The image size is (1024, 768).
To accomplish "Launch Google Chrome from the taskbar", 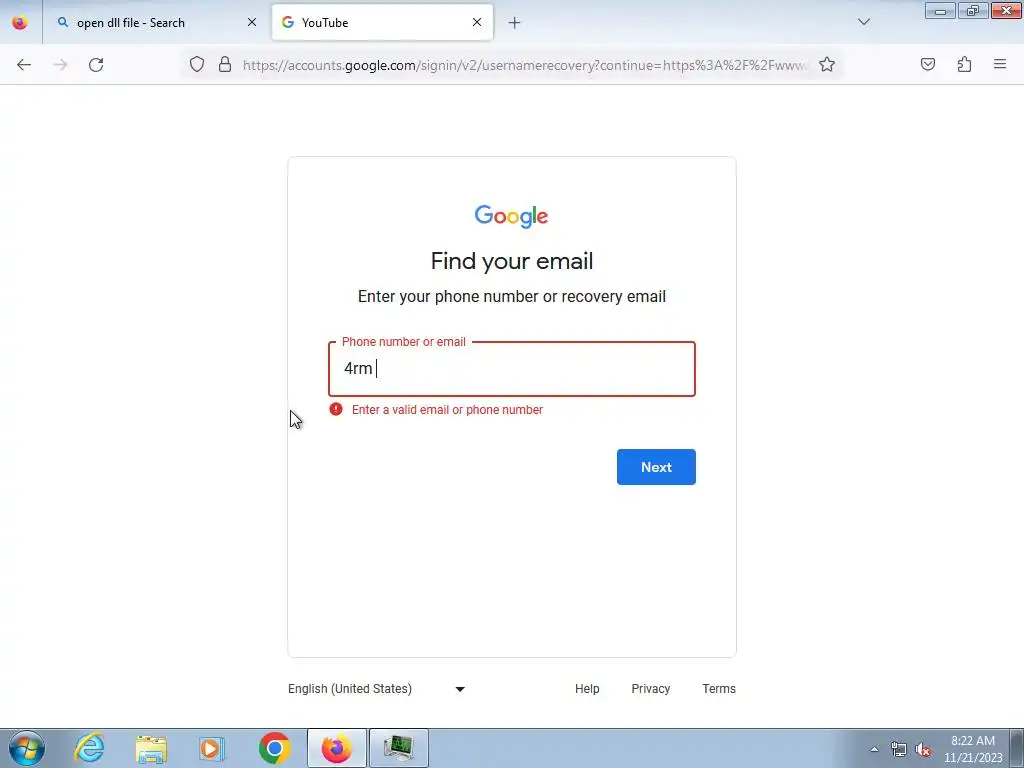I will (274, 748).
